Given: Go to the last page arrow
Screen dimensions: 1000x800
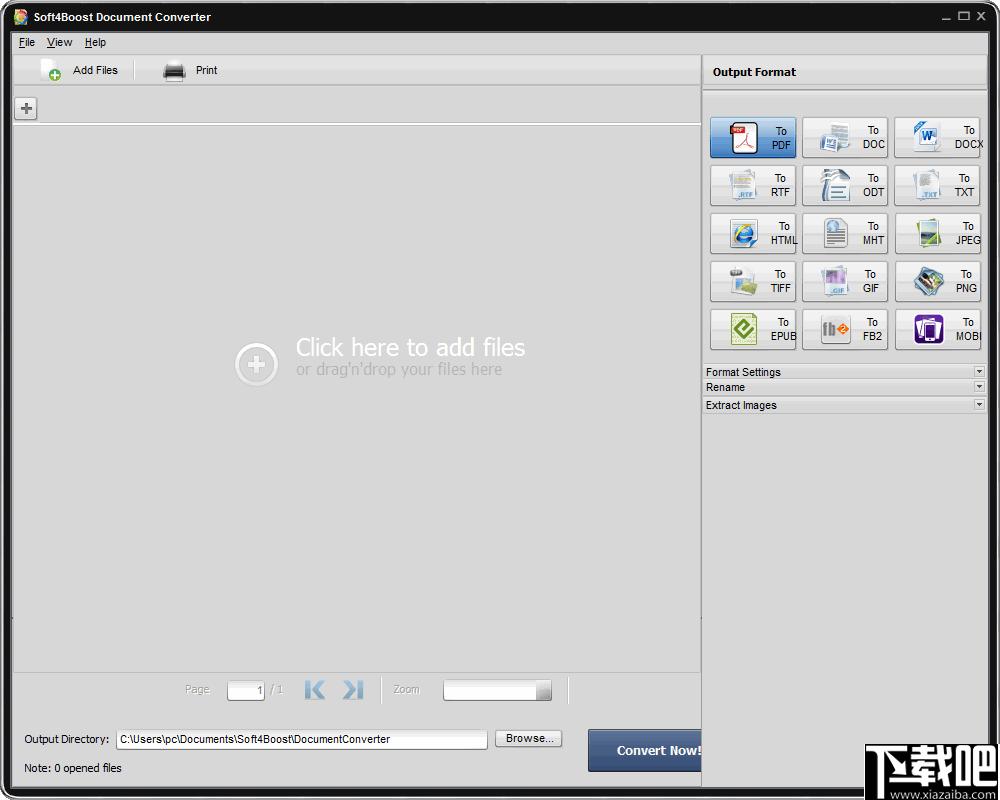Looking at the screenshot, I should pos(353,690).
